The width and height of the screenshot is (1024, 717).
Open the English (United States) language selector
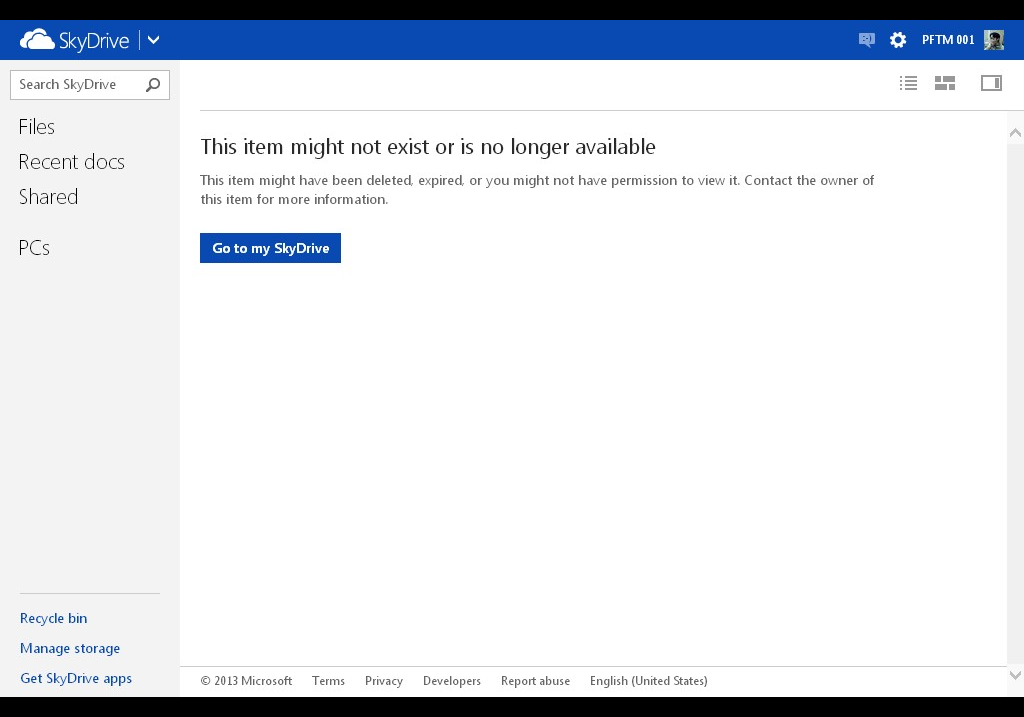[648, 681]
